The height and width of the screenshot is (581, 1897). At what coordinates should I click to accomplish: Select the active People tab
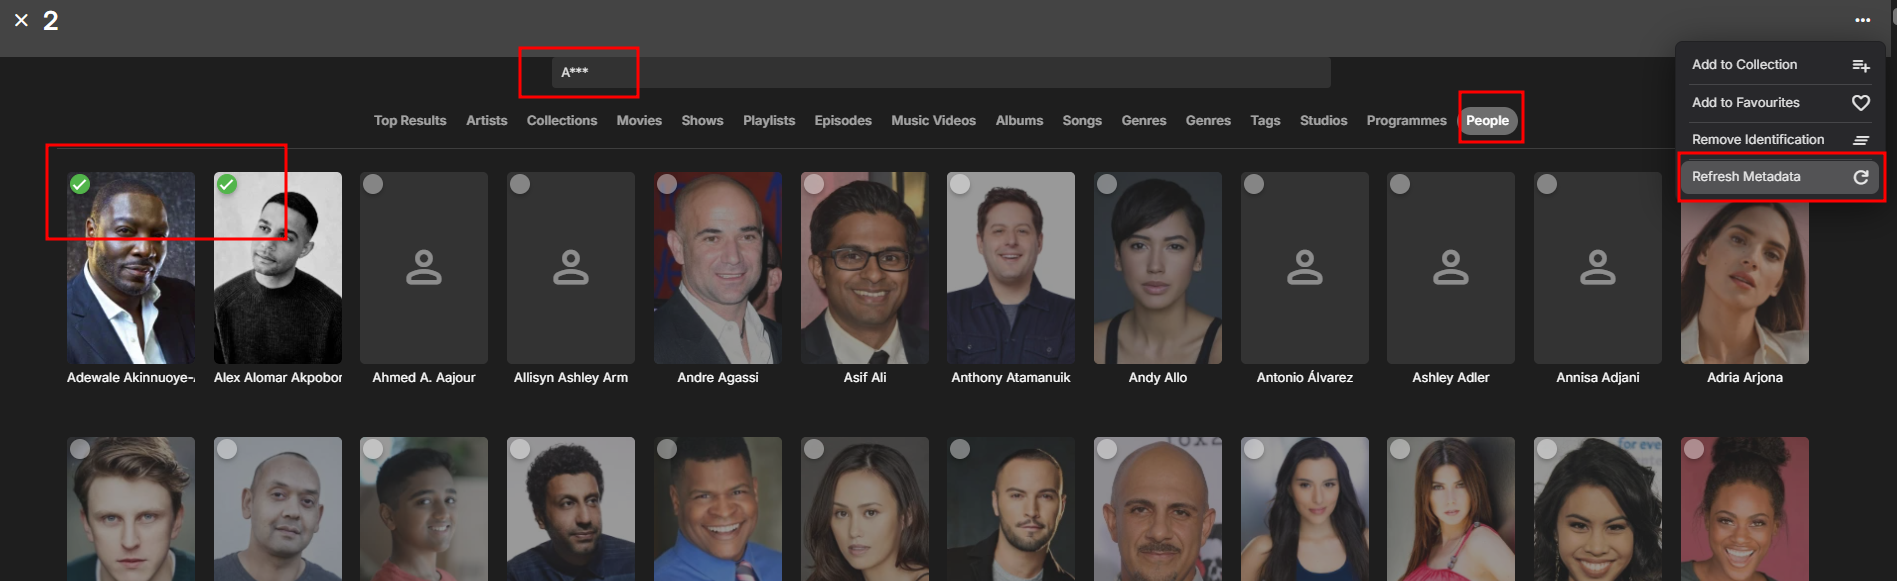pyautogui.click(x=1488, y=121)
